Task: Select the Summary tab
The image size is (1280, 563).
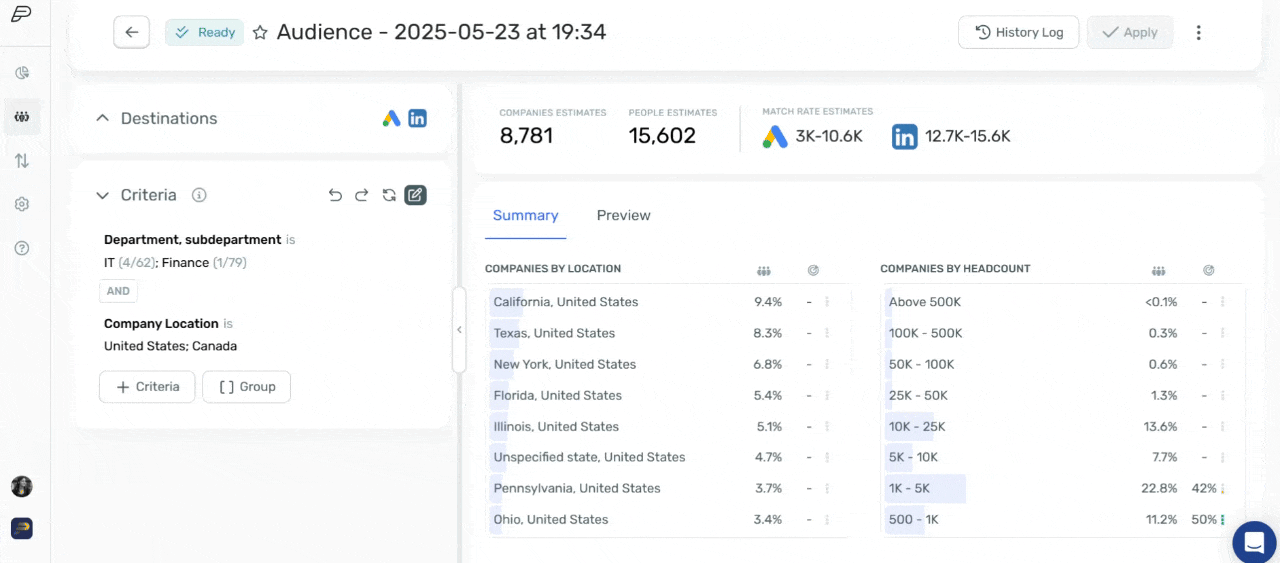Action: coord(525,215)
